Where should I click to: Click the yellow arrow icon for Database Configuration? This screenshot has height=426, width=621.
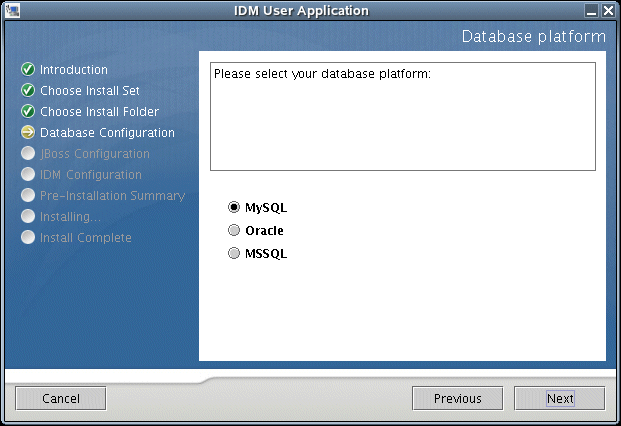28,133
